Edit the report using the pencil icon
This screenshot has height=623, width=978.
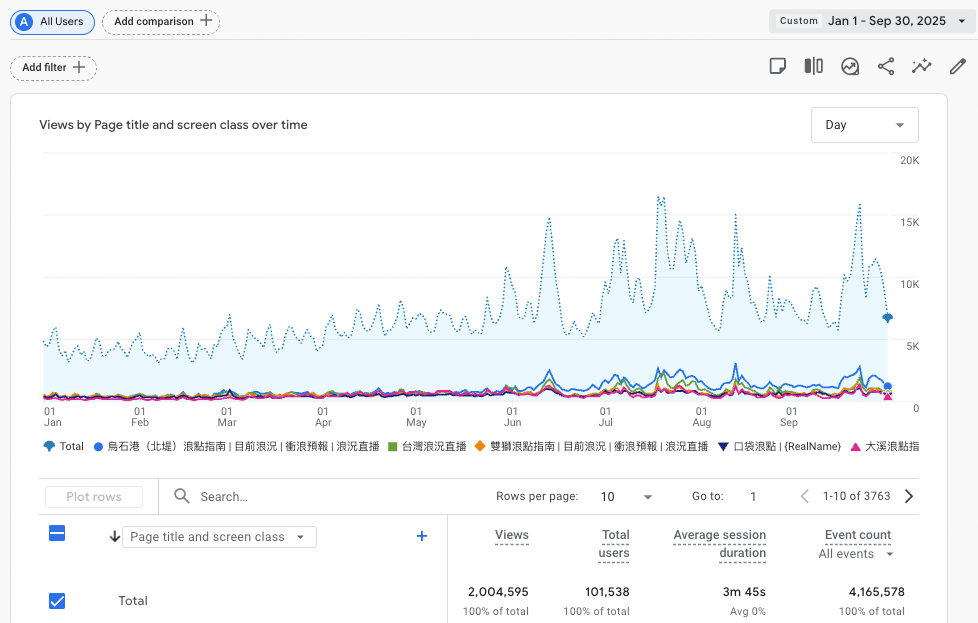[957, 66]
